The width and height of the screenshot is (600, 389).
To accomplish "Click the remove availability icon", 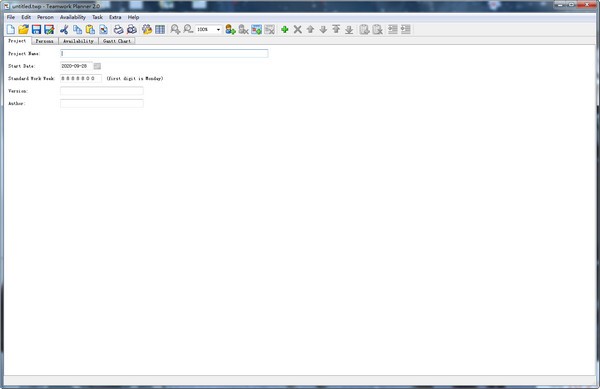I will pyautogui.click(x=269, y=29).
